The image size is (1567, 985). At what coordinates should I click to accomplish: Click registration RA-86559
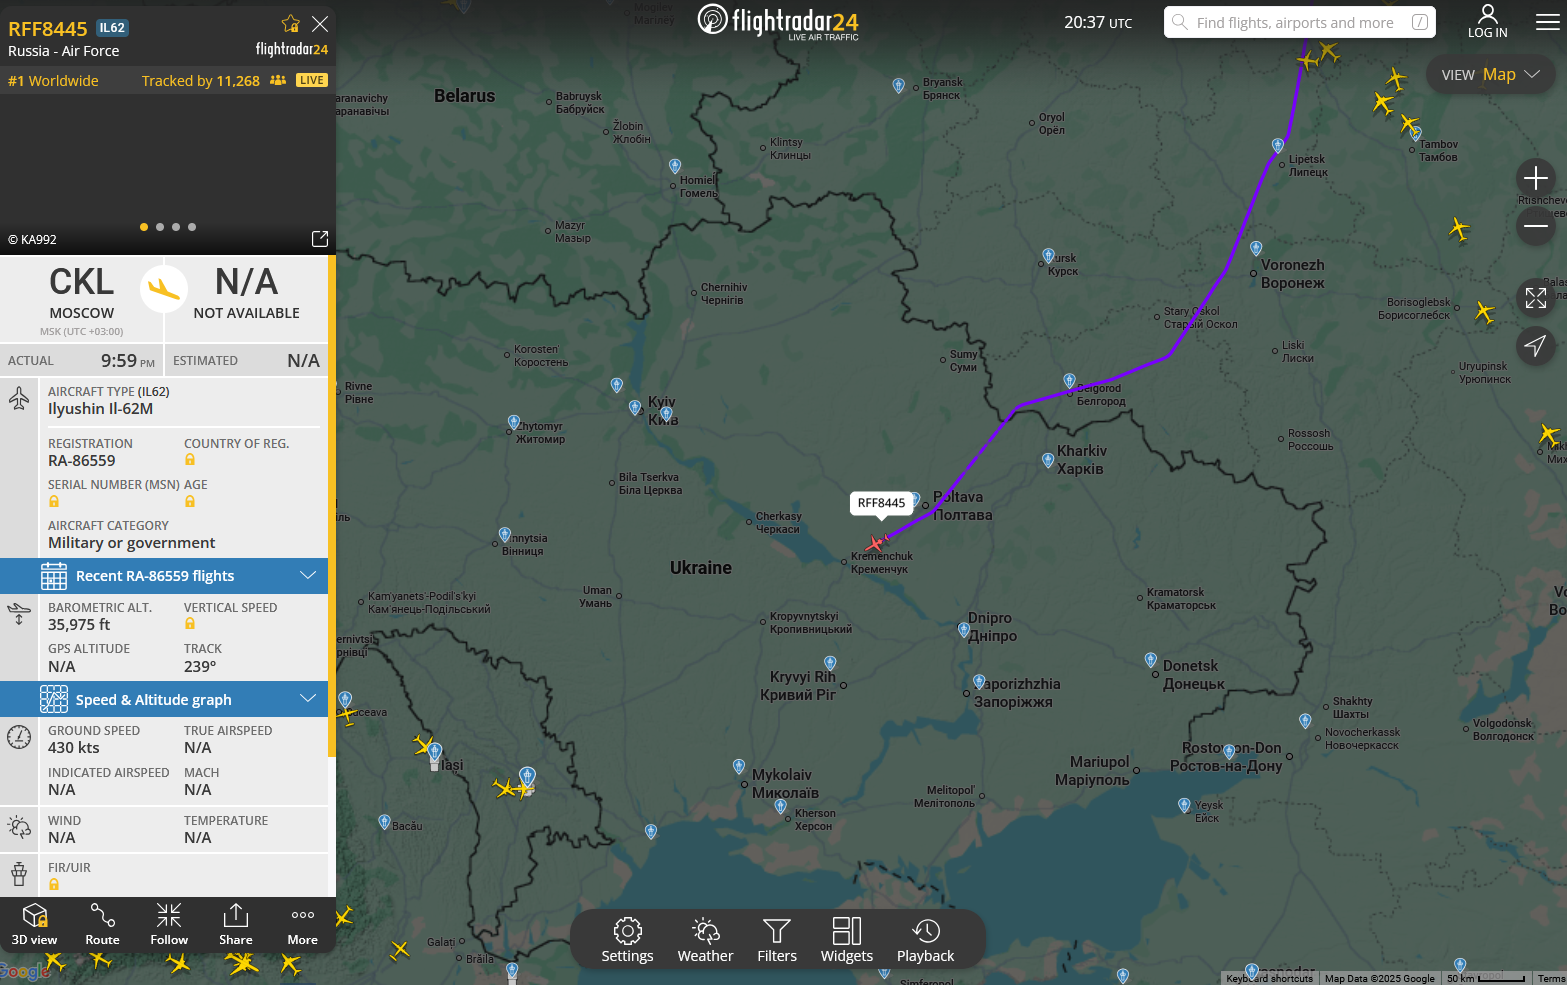[82, 461]
